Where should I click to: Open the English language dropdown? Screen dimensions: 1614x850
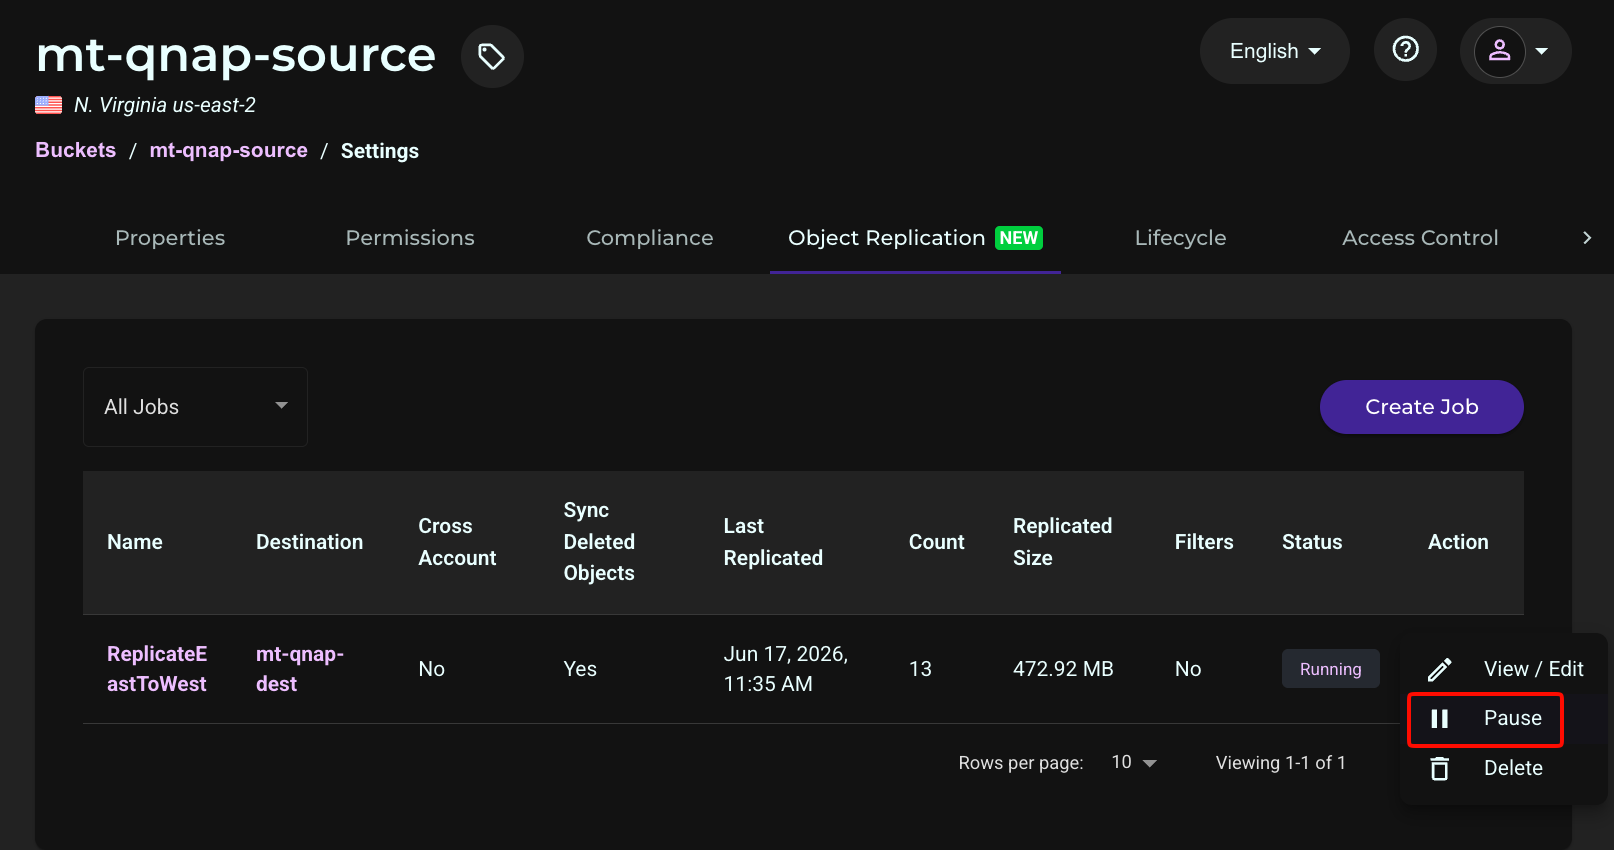[x=1274, y=51]
